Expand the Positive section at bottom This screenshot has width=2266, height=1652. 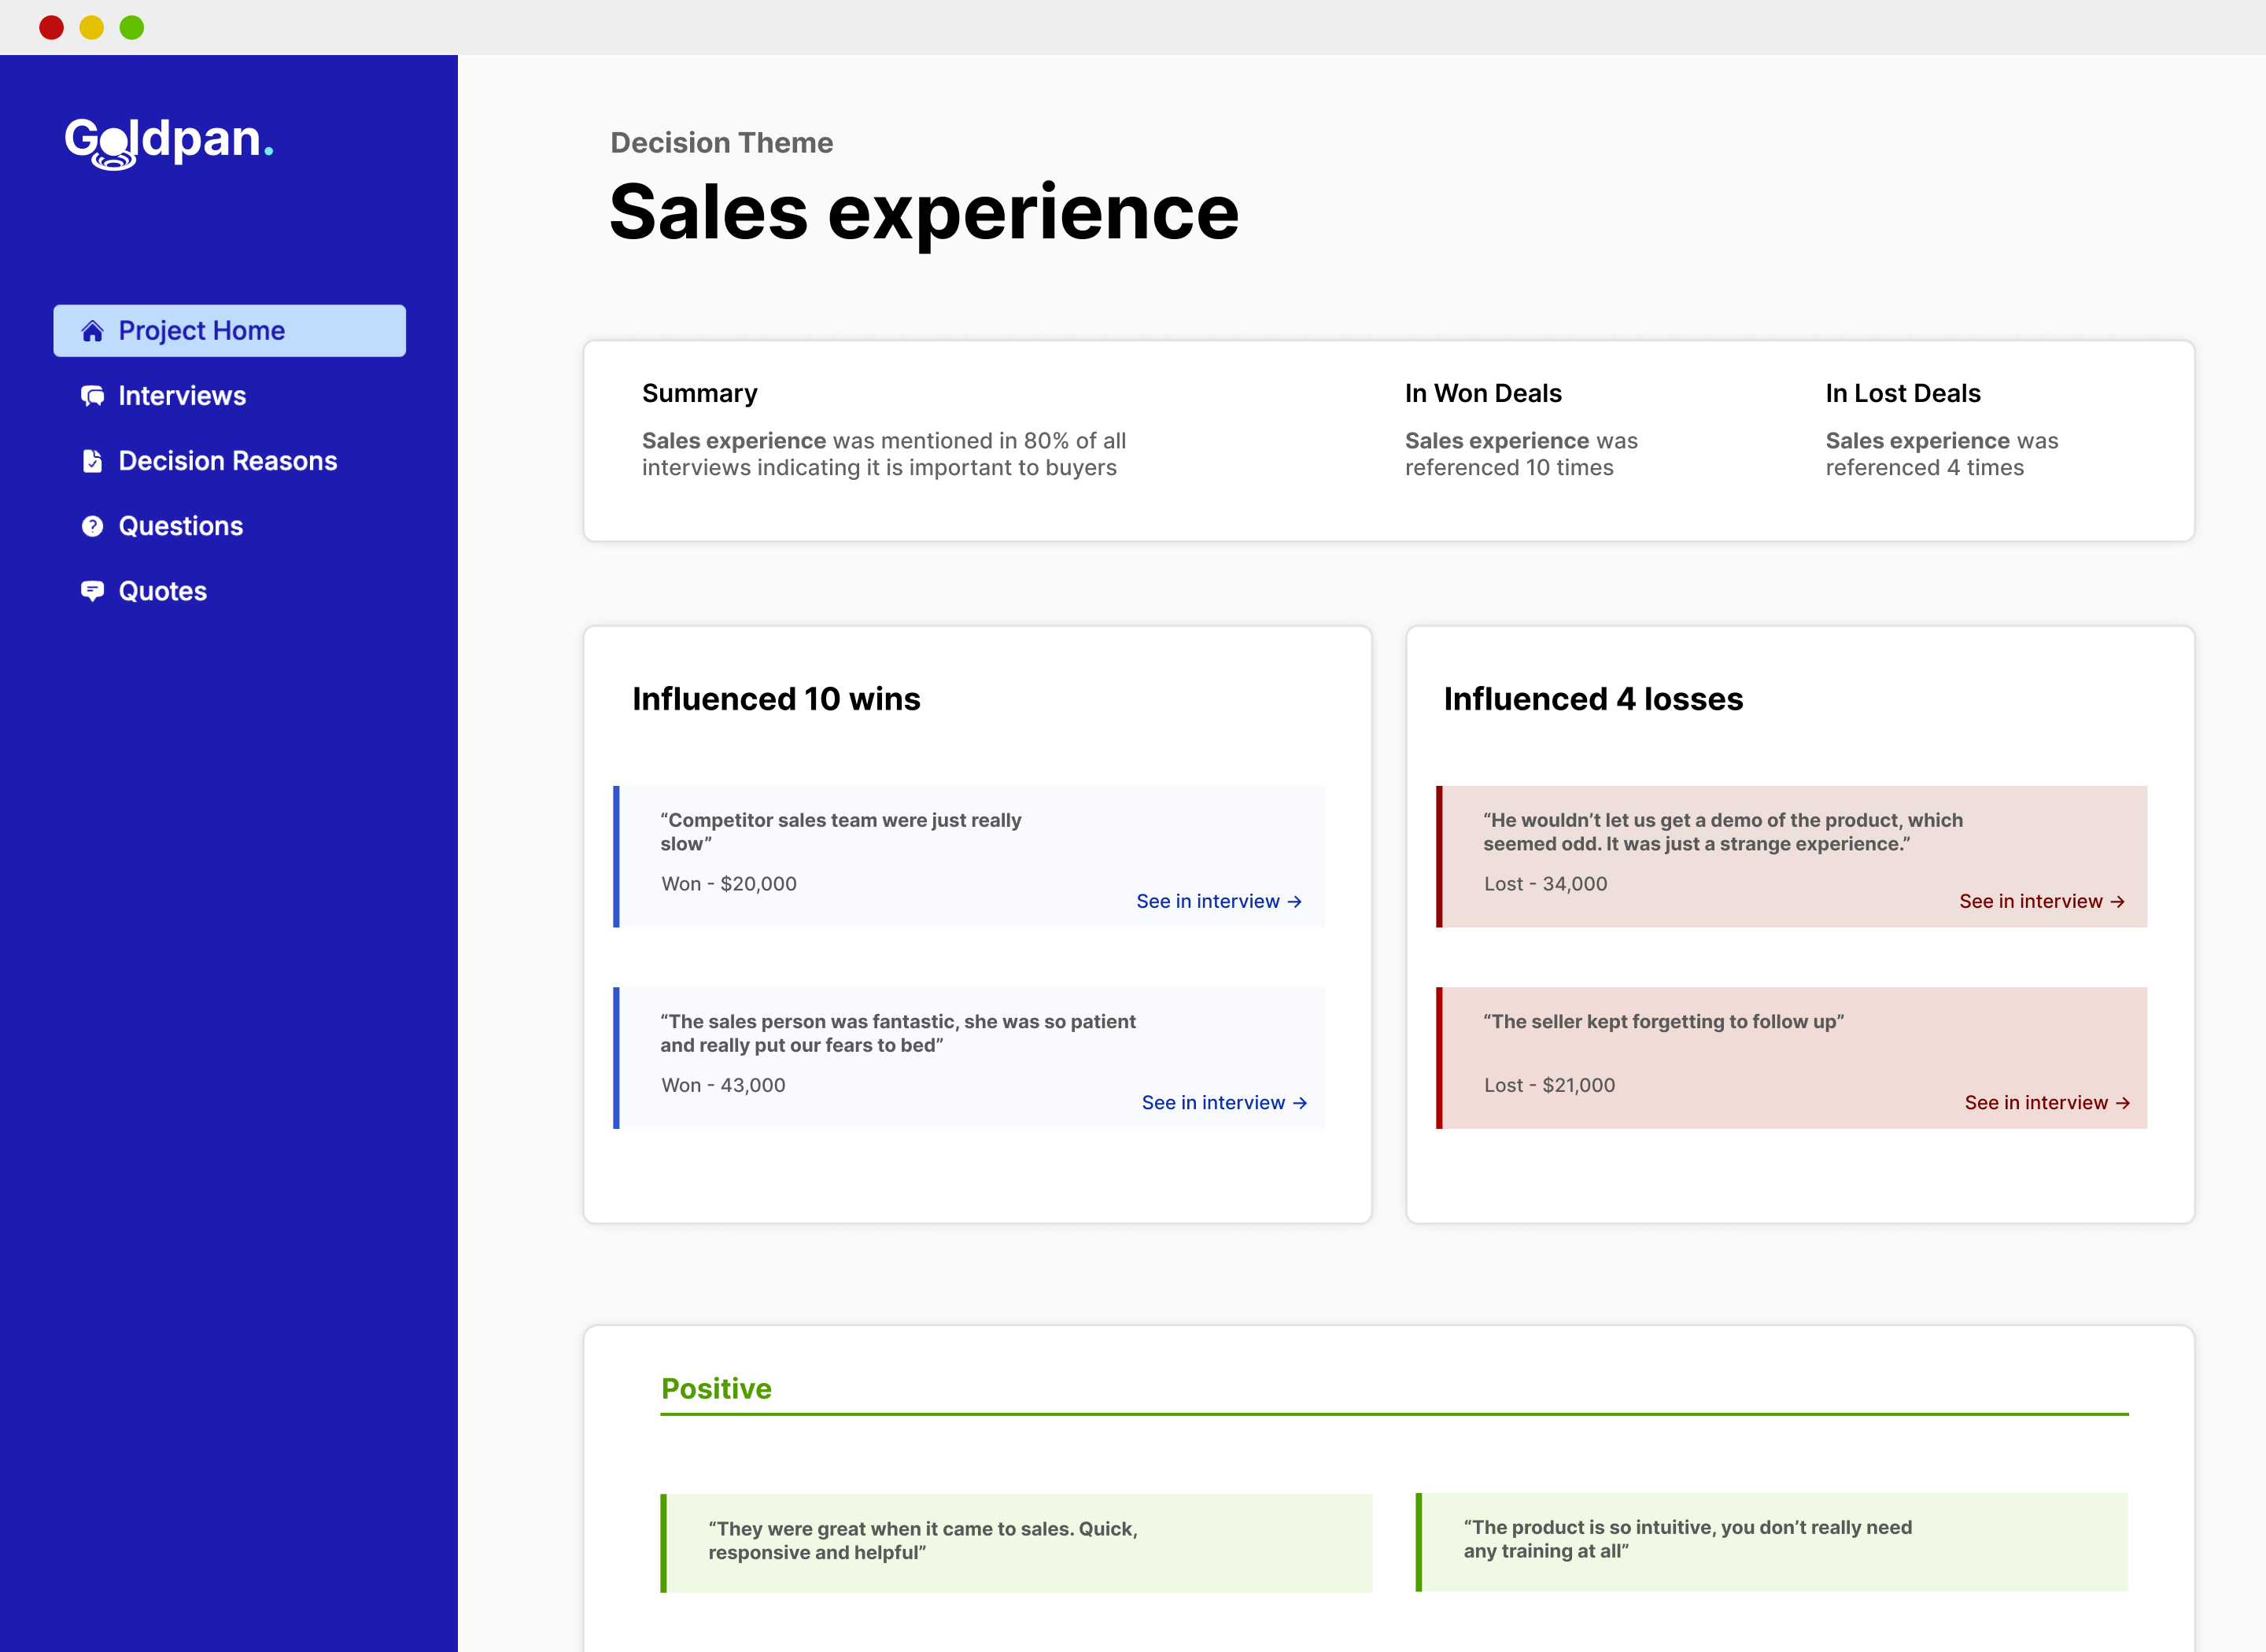pyautogui.click(x=716, y=1388)
